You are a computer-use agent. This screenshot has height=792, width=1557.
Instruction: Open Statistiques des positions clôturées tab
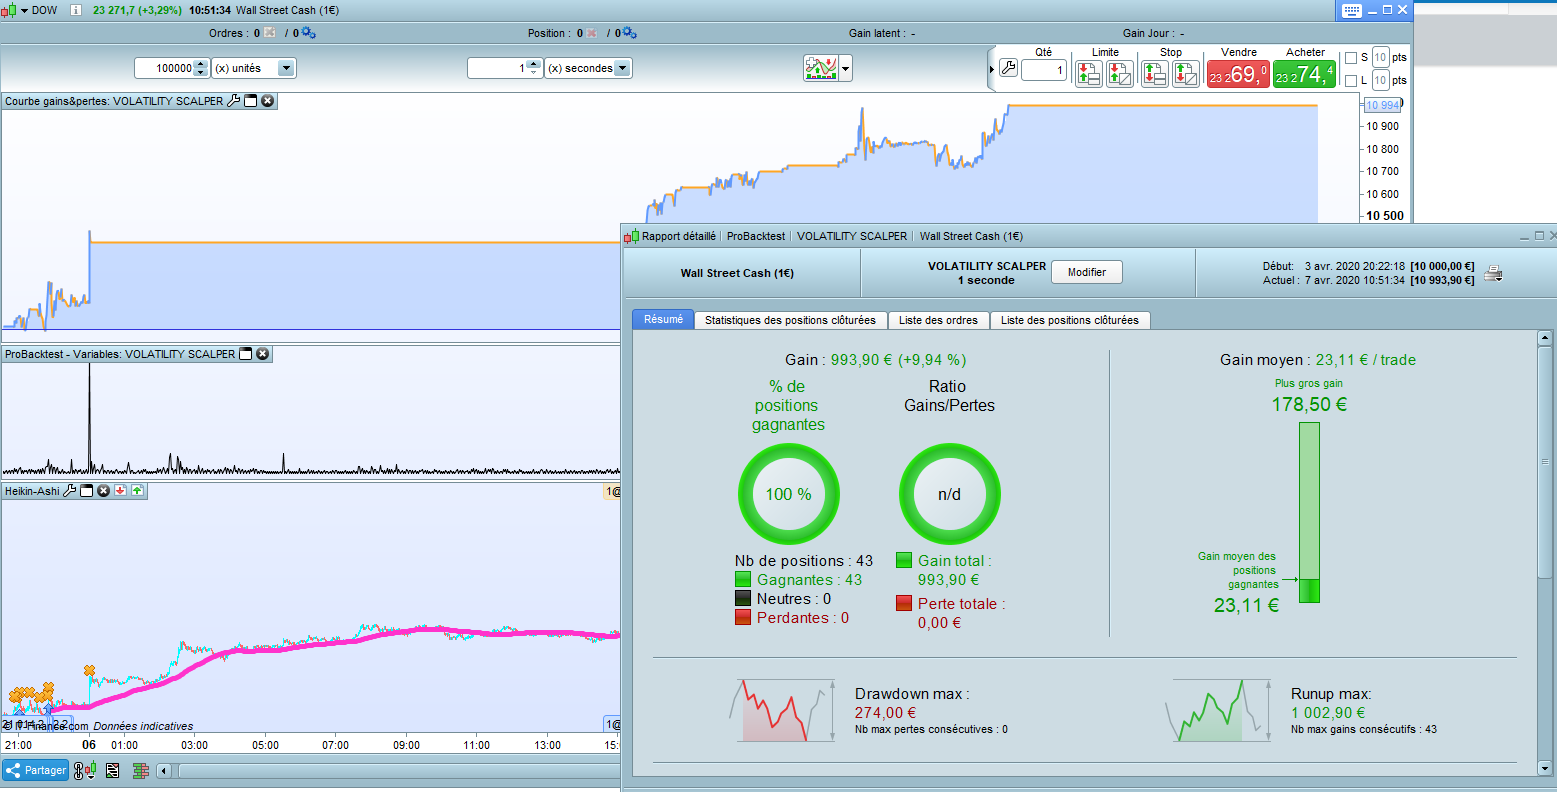[790, 320]
